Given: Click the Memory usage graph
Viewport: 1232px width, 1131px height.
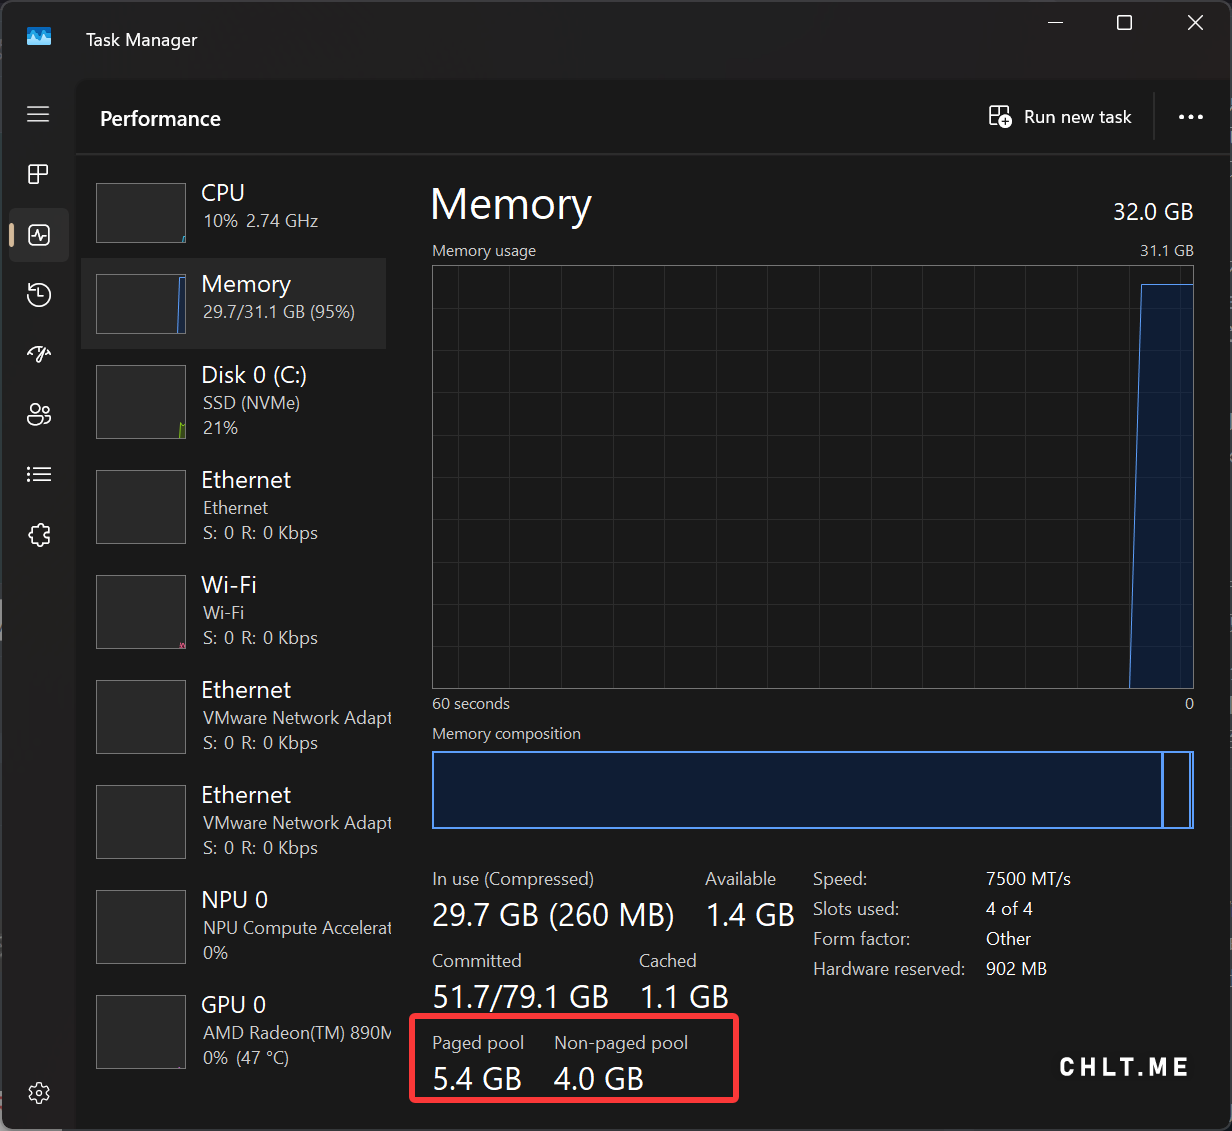Looking at the screenshot, I should pyautogui.click(x=813, y=477).
